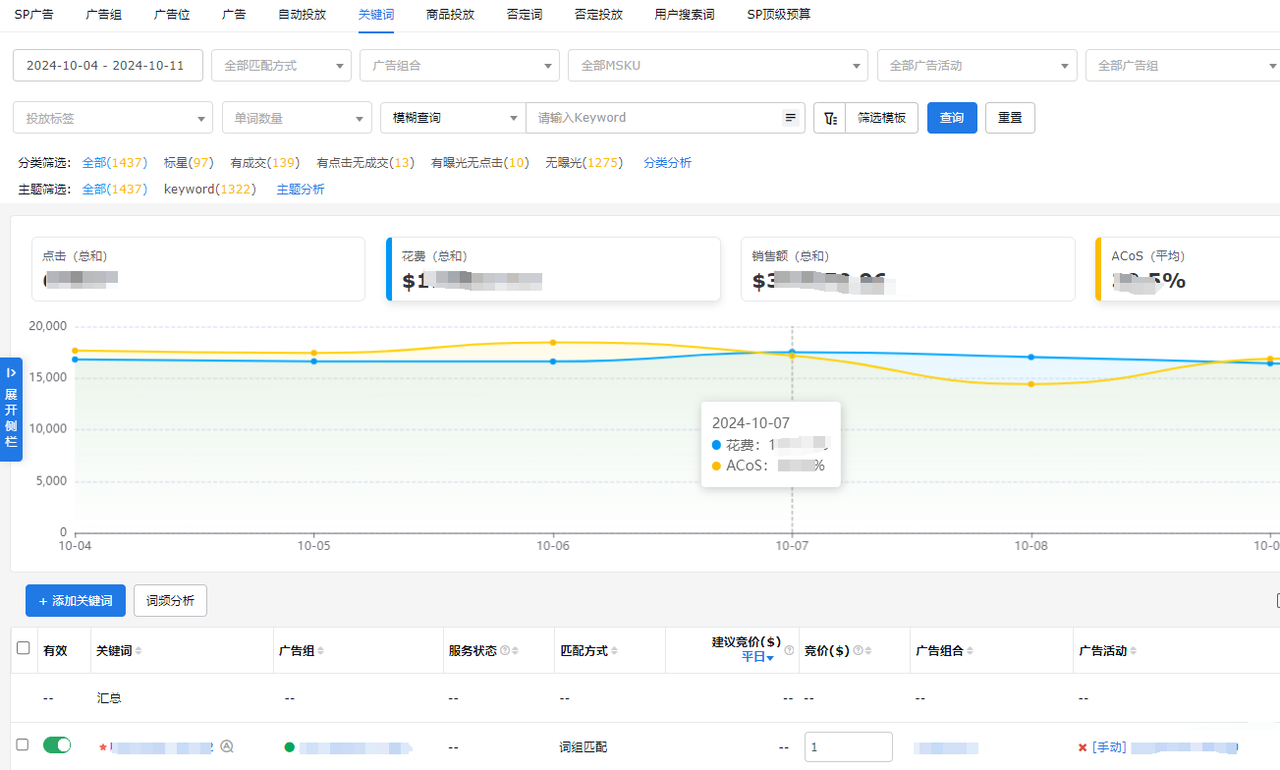This screenshot has width=1280, height=770.
Task: Filter by 无曝光(1275)
Action: point(584,162)
